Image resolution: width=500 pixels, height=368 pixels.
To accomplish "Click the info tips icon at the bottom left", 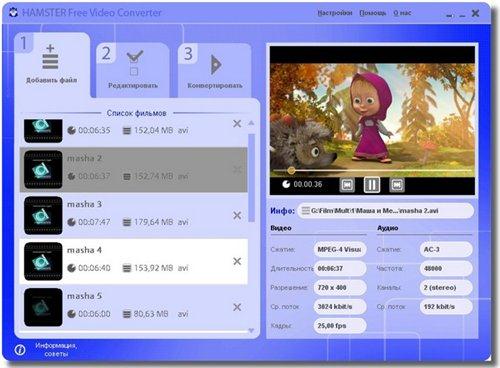I will (x=20, y=350).
